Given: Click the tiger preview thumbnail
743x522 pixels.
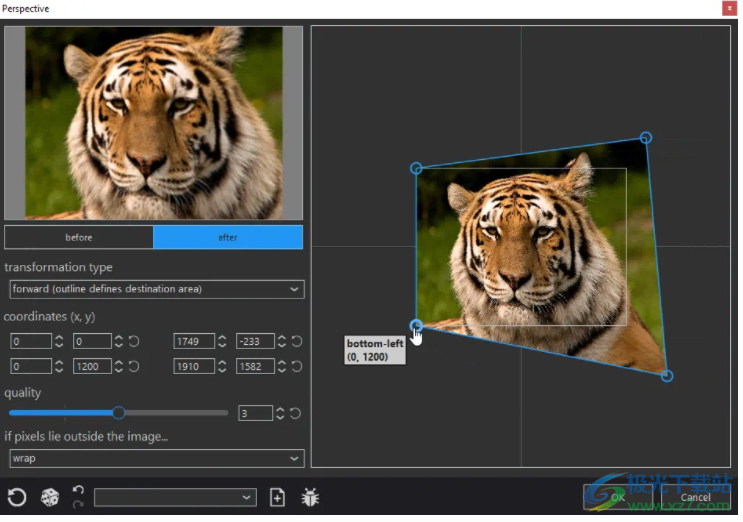Looking at the screenshot, I should [x=154, y=123].
